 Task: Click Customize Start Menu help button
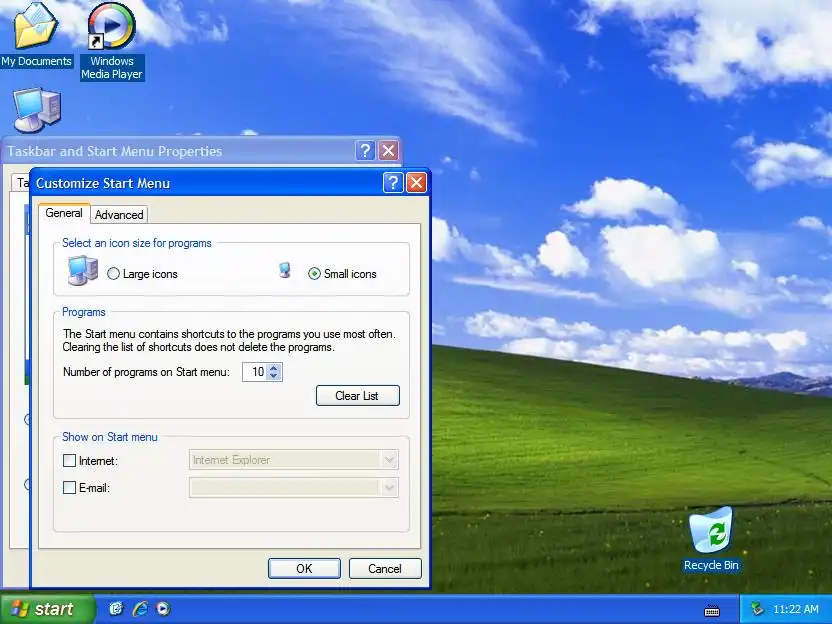tap(393, 183)
